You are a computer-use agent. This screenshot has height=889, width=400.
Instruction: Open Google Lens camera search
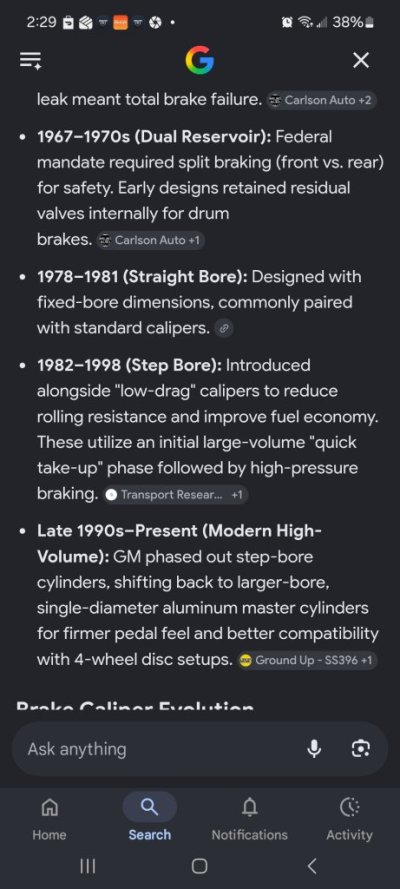point(360,749)
